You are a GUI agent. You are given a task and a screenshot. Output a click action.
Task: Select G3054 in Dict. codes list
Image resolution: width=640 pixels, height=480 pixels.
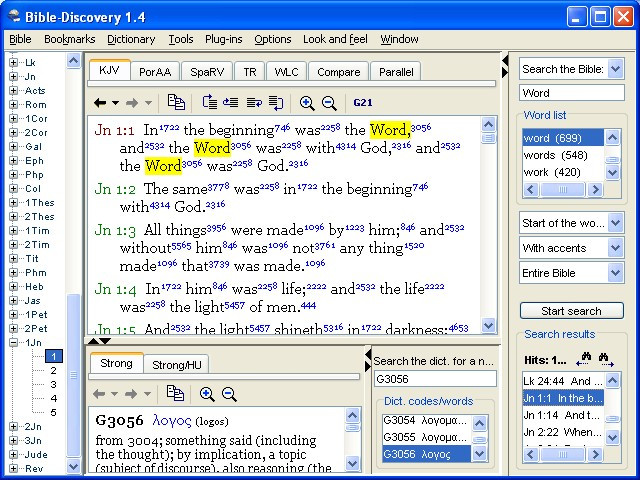[427, 420]
